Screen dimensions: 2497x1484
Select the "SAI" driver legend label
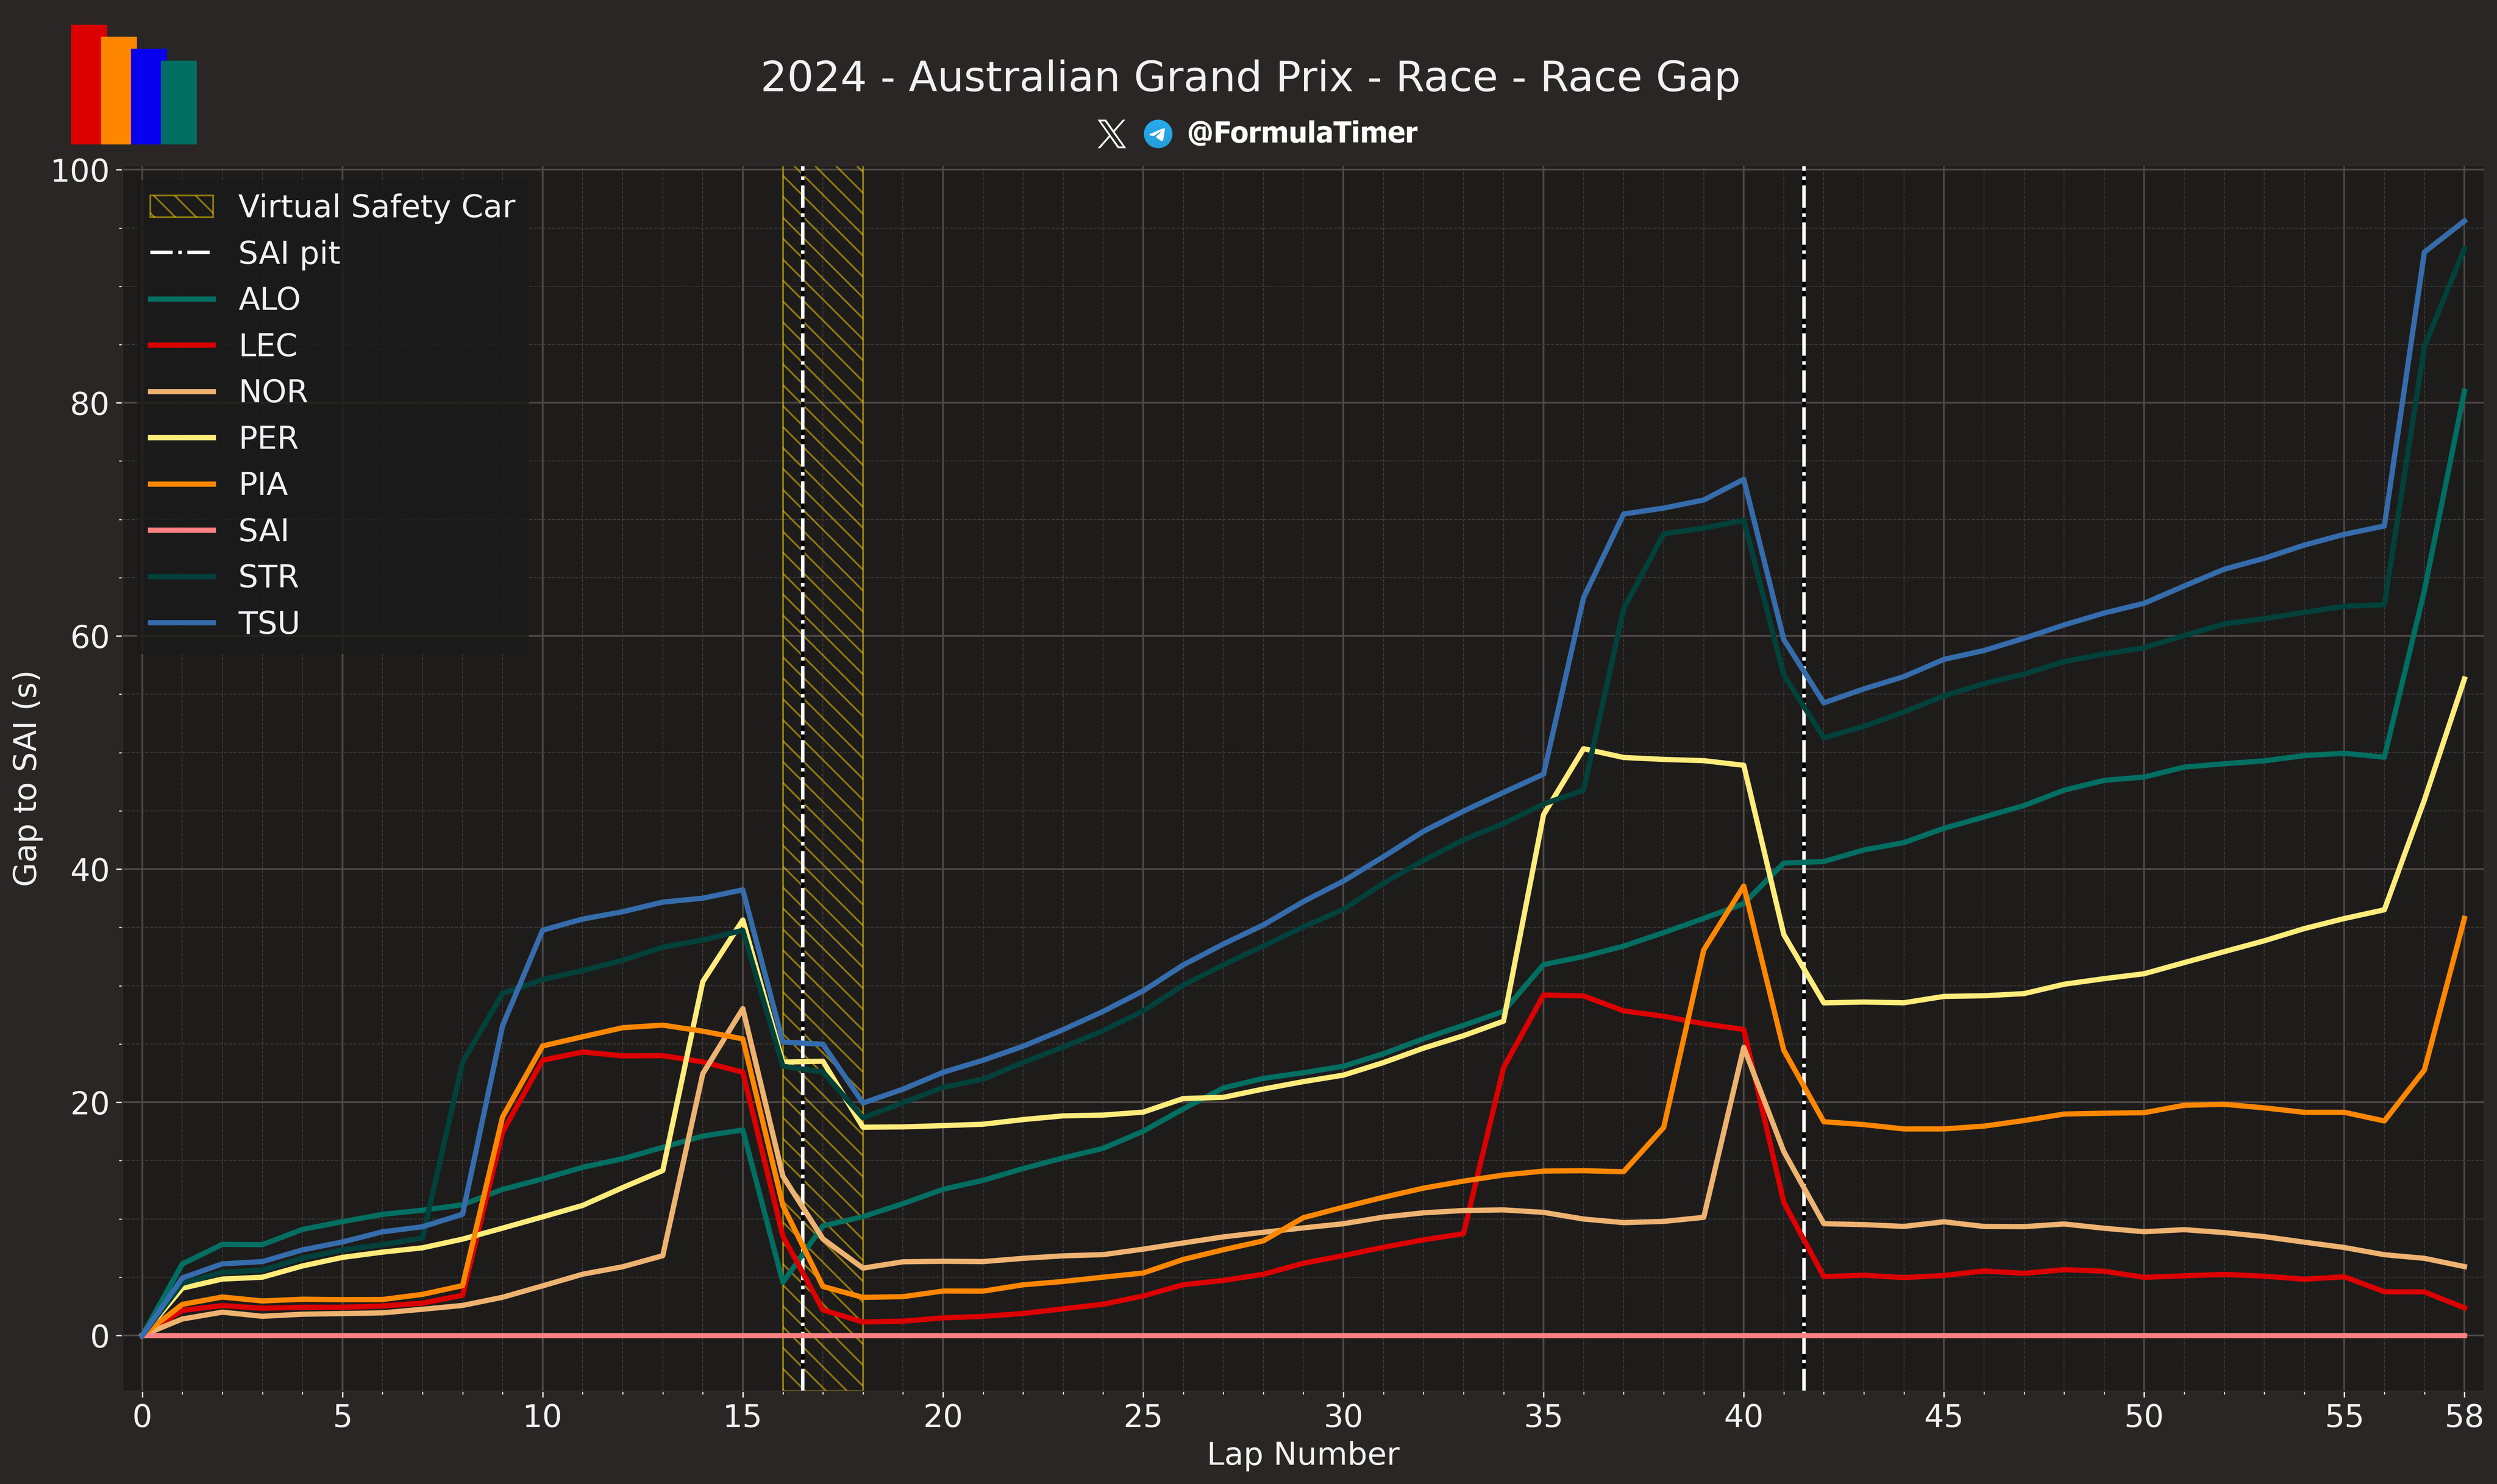(263, 530)
